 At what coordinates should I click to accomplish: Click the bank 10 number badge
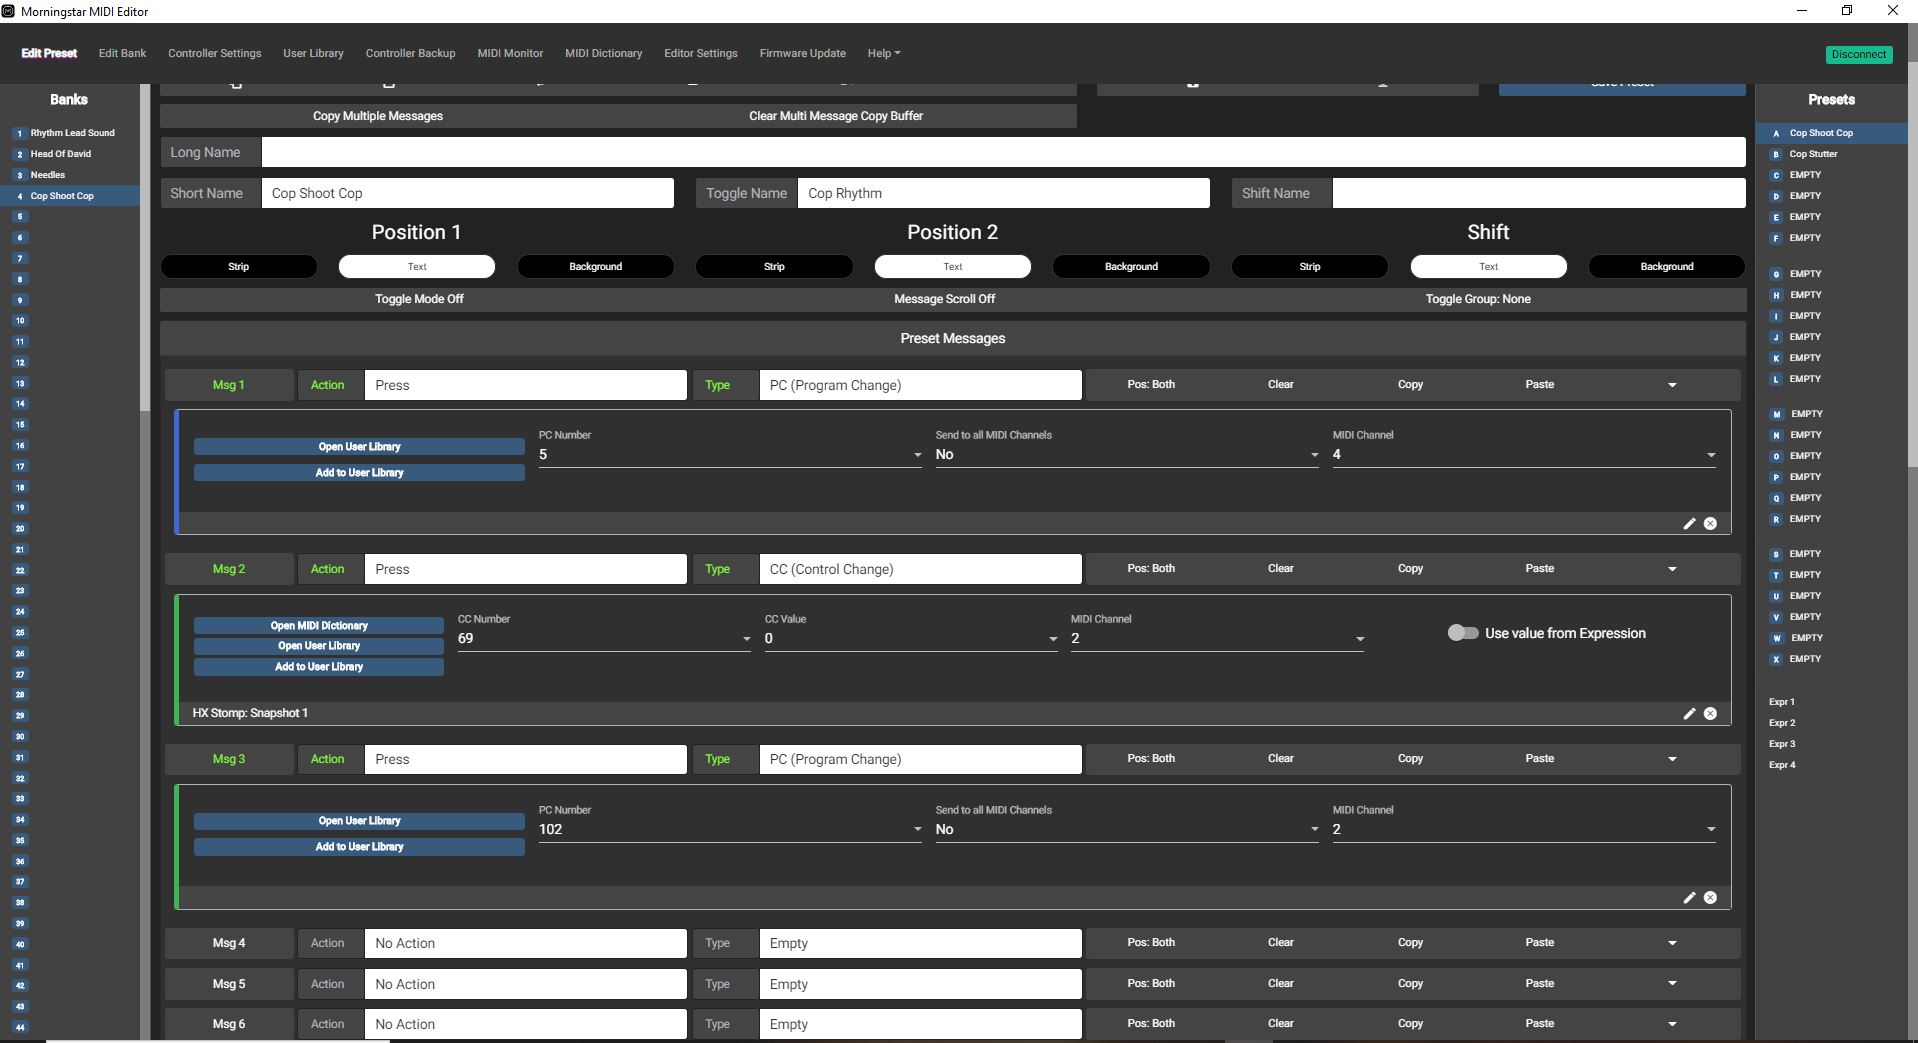click(x=19, y=321)
